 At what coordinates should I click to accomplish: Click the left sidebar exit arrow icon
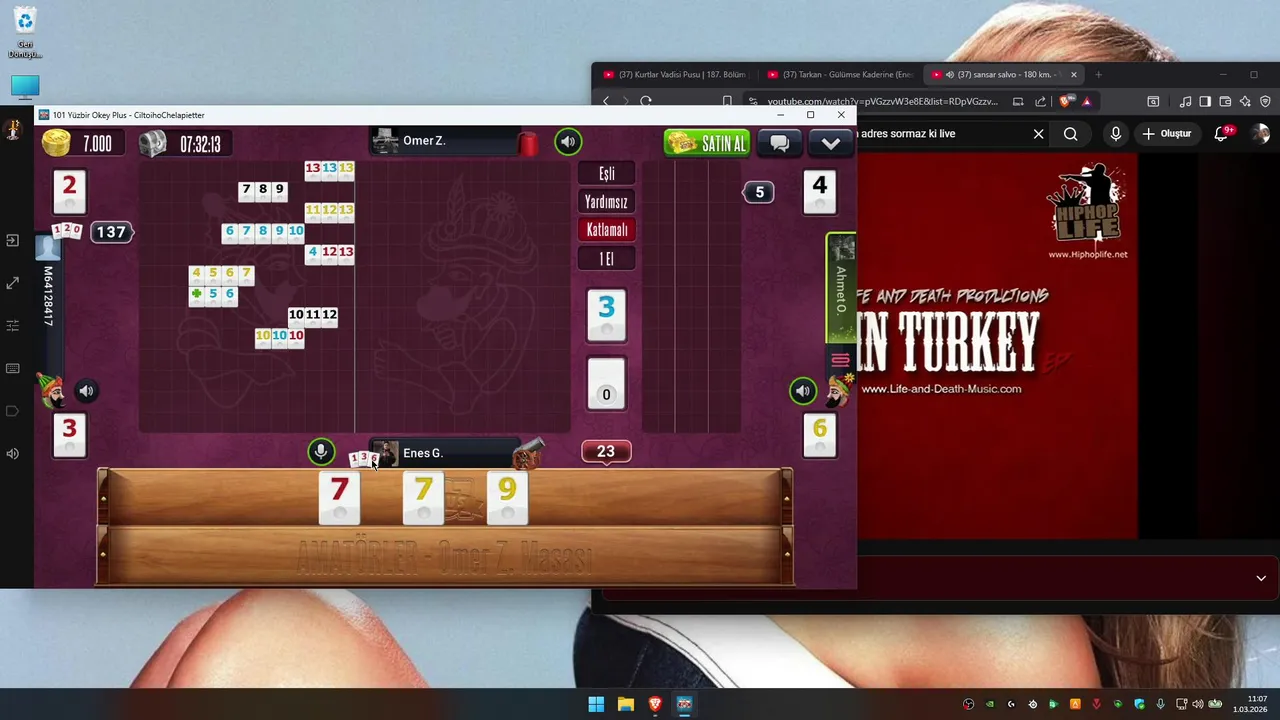click(13, 240)
